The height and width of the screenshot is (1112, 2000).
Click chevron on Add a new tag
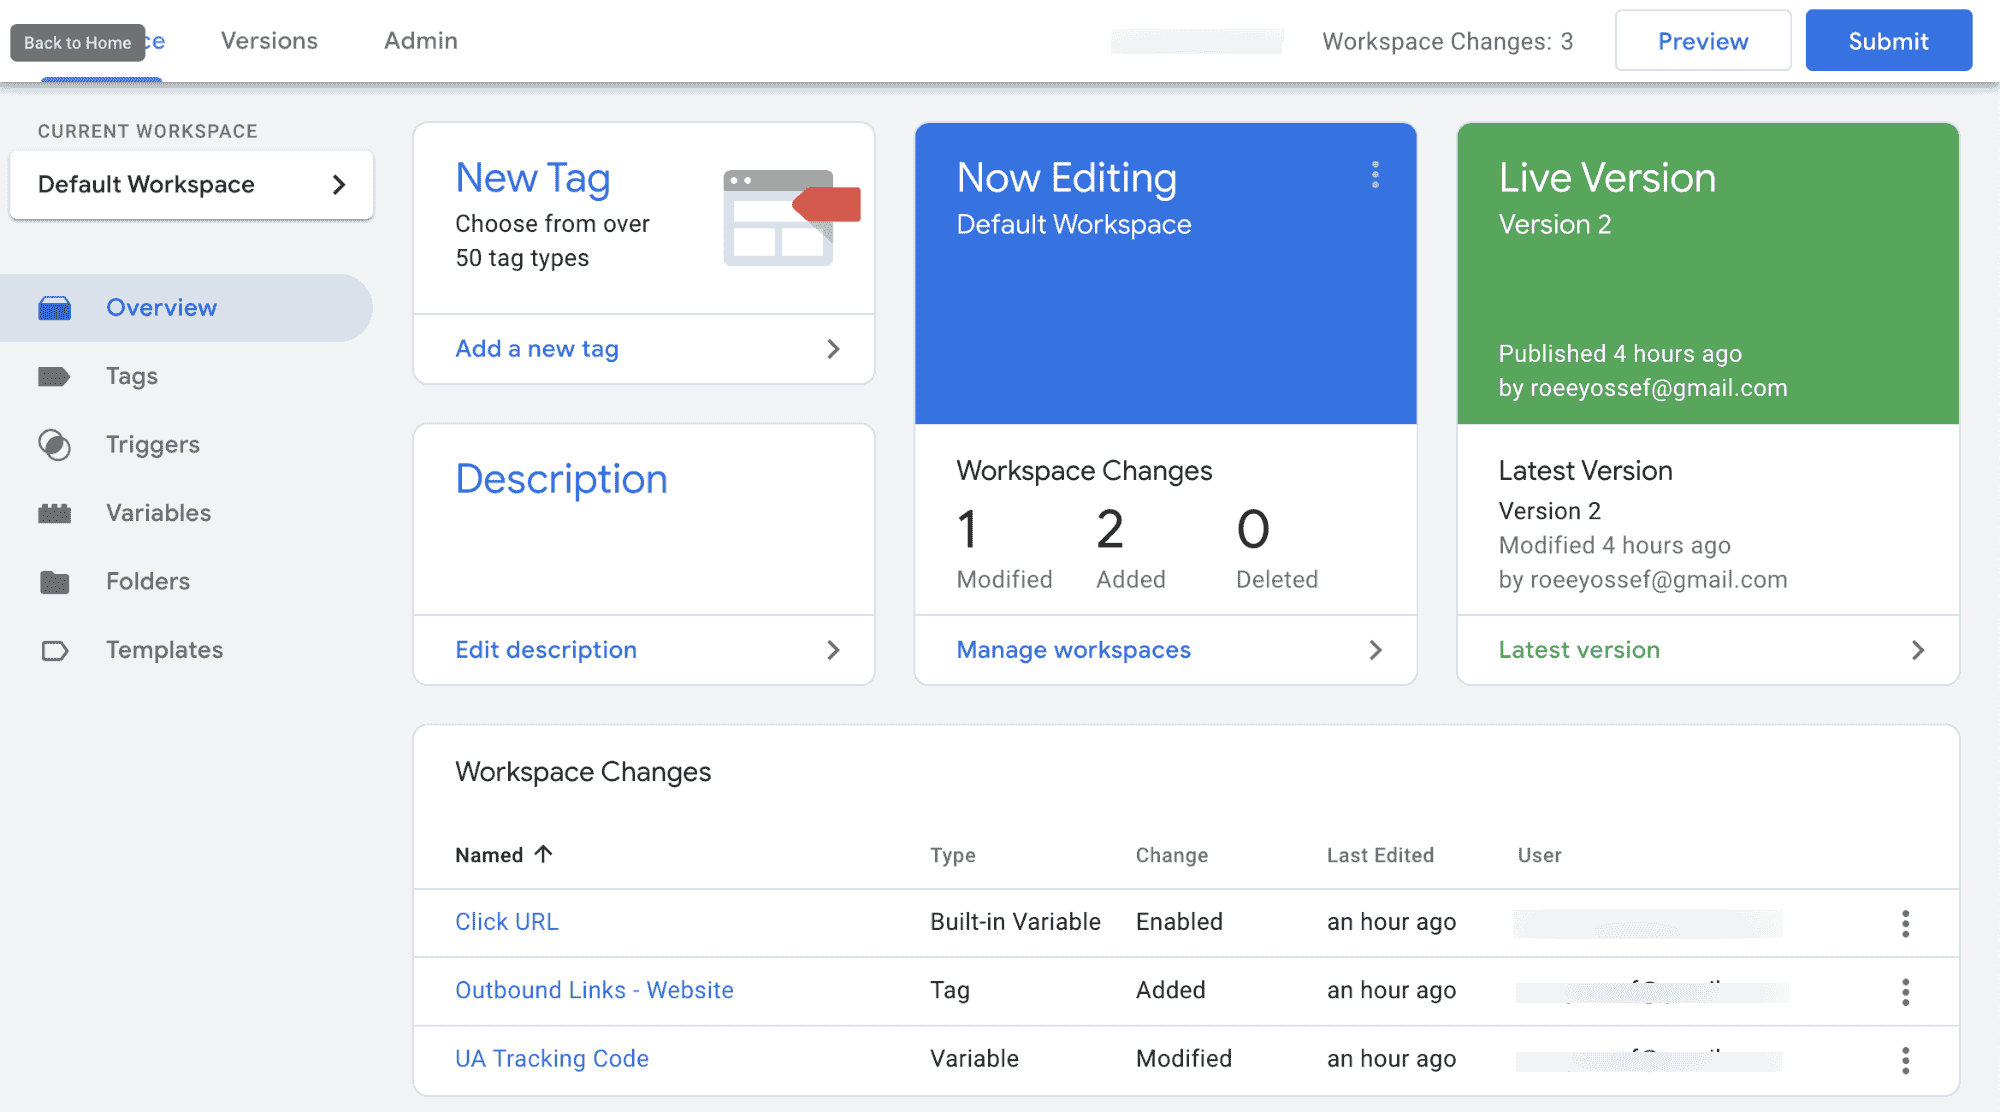pyautogui.click(x=833, y=349)
